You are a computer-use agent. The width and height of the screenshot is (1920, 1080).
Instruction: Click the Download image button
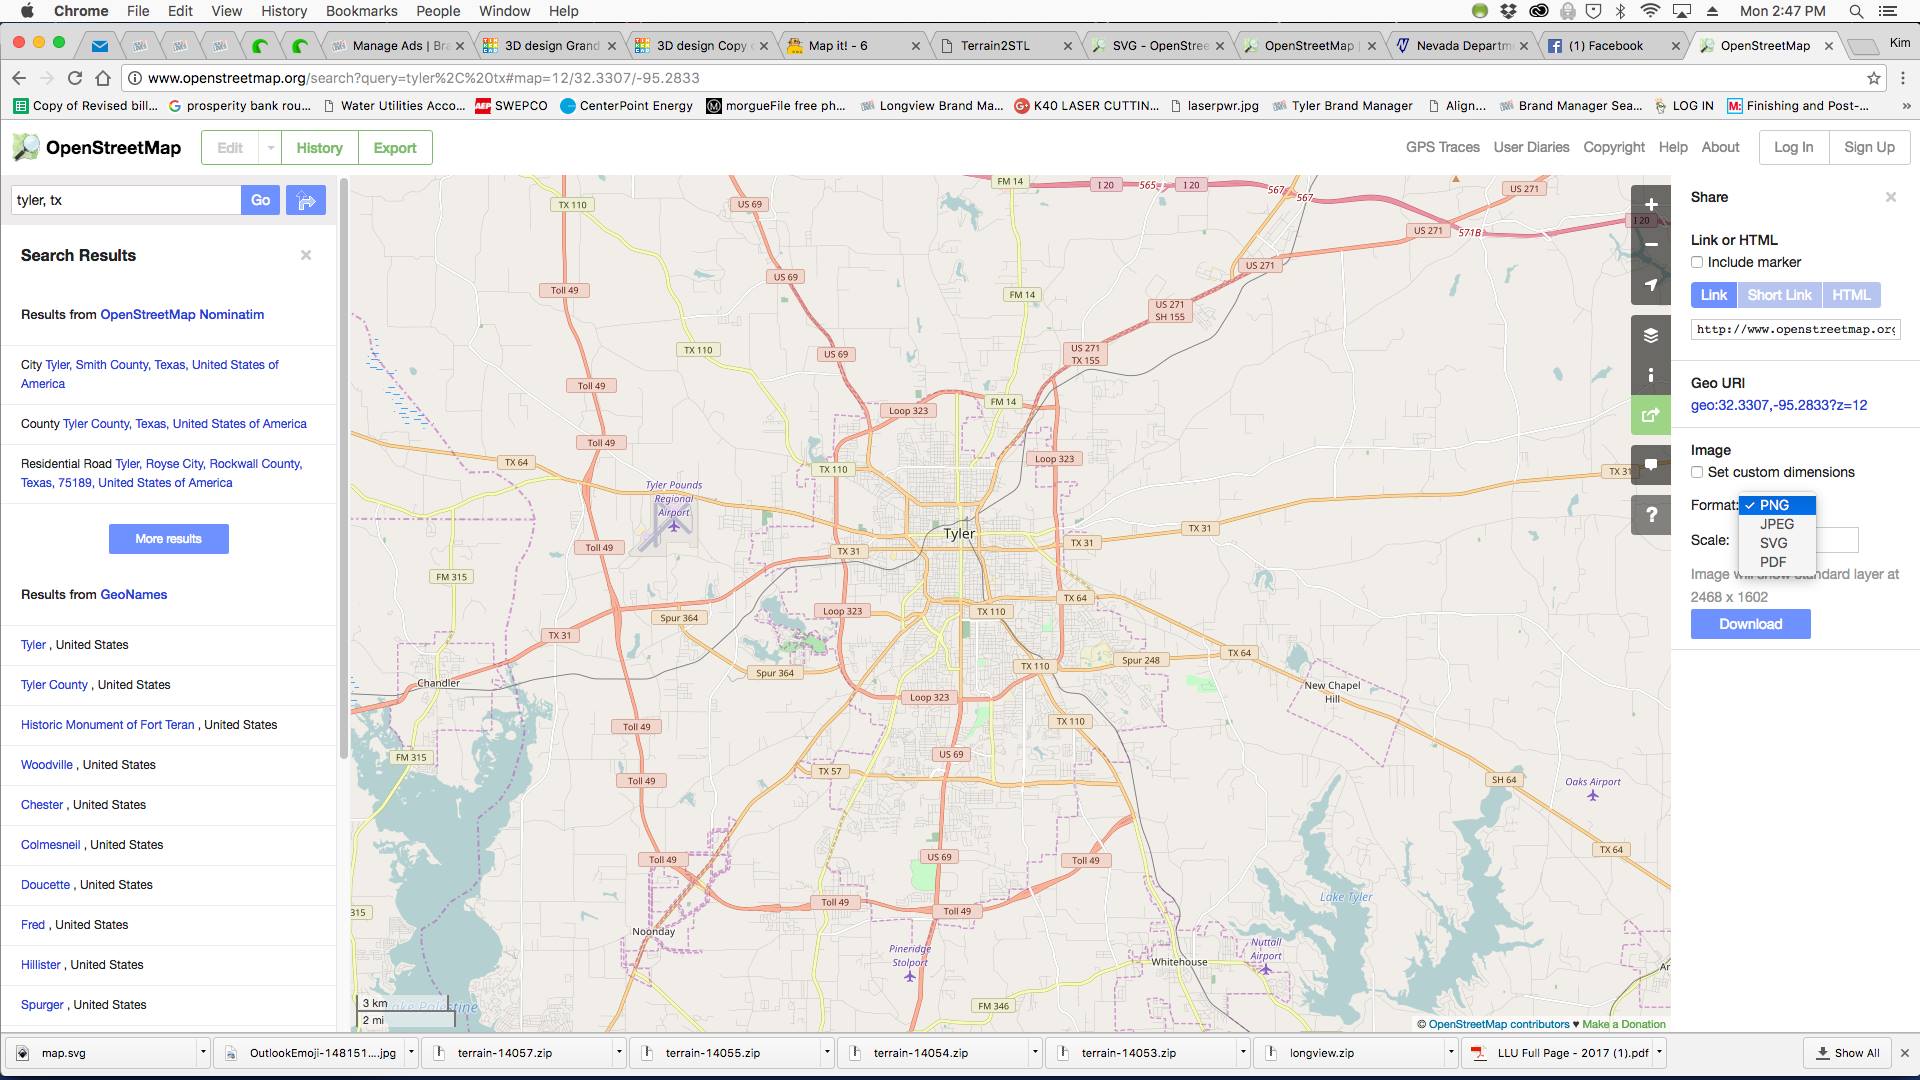click(x=1750, y=624)
